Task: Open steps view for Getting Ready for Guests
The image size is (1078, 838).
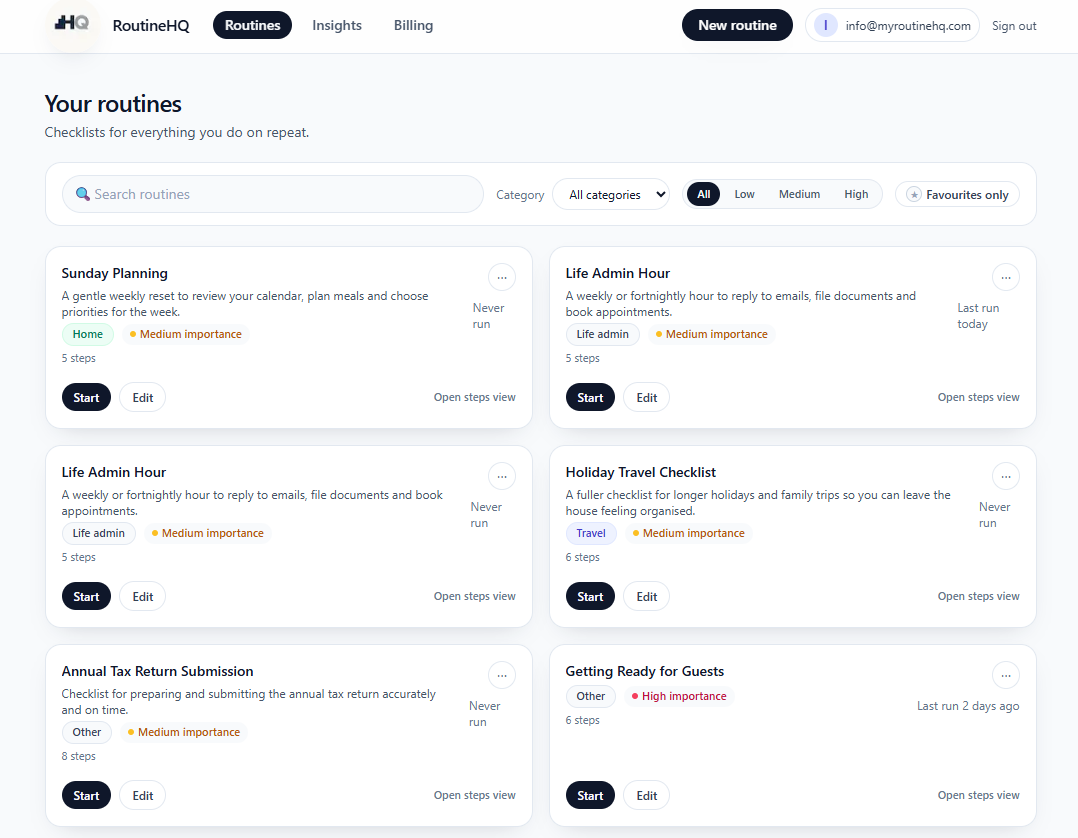Action: point(978,795)
